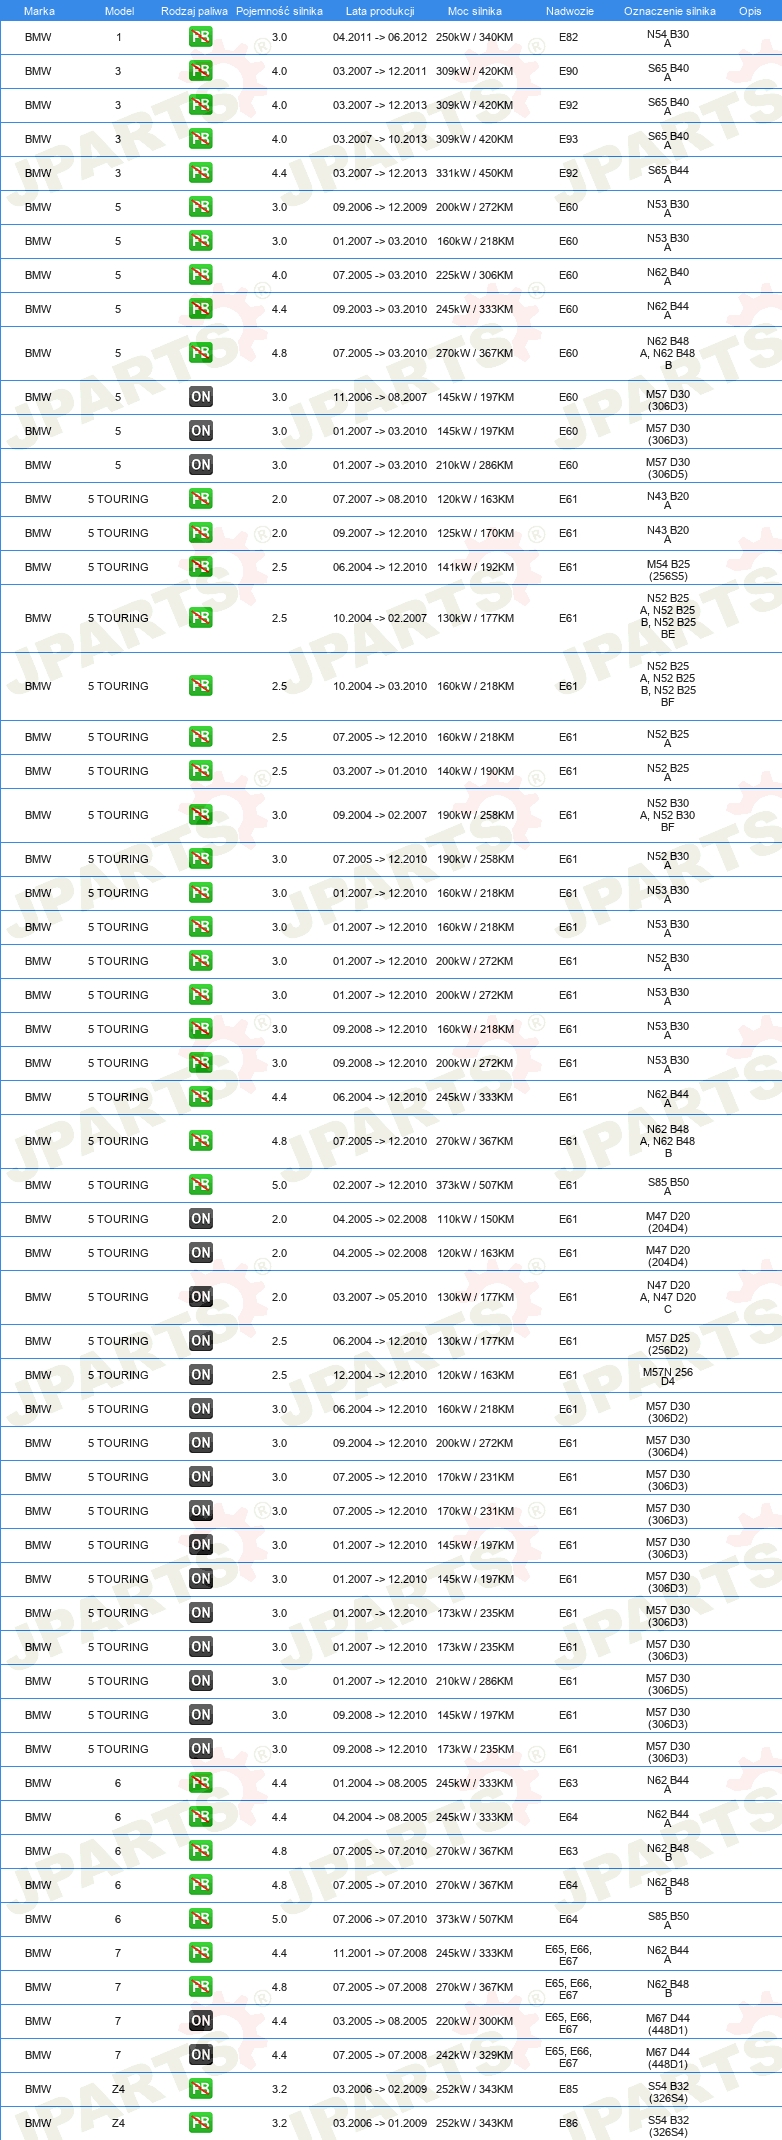Click the Oznaczenie silnika column header

(669, 11)
